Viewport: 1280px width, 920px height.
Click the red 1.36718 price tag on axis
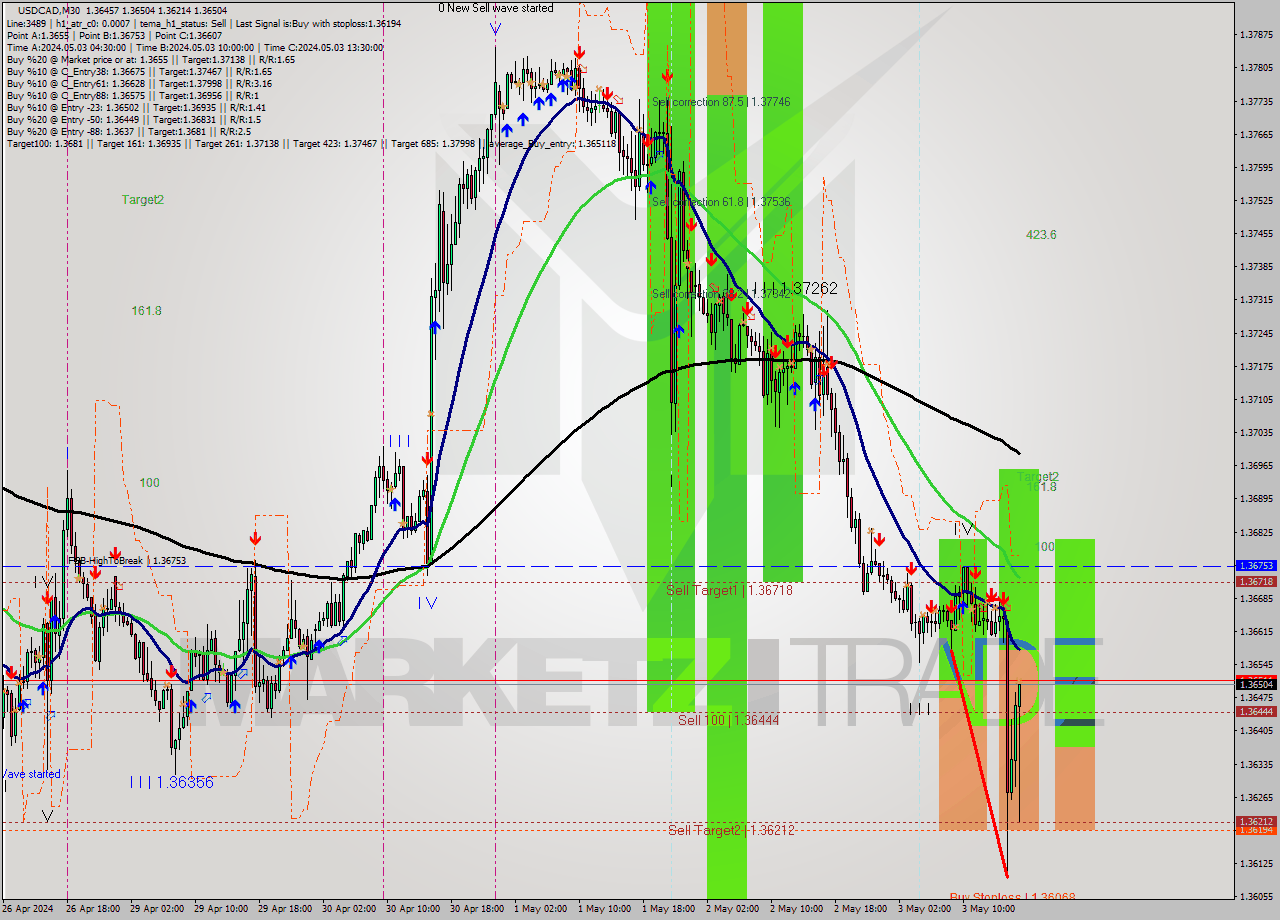tap(1255, 581)
